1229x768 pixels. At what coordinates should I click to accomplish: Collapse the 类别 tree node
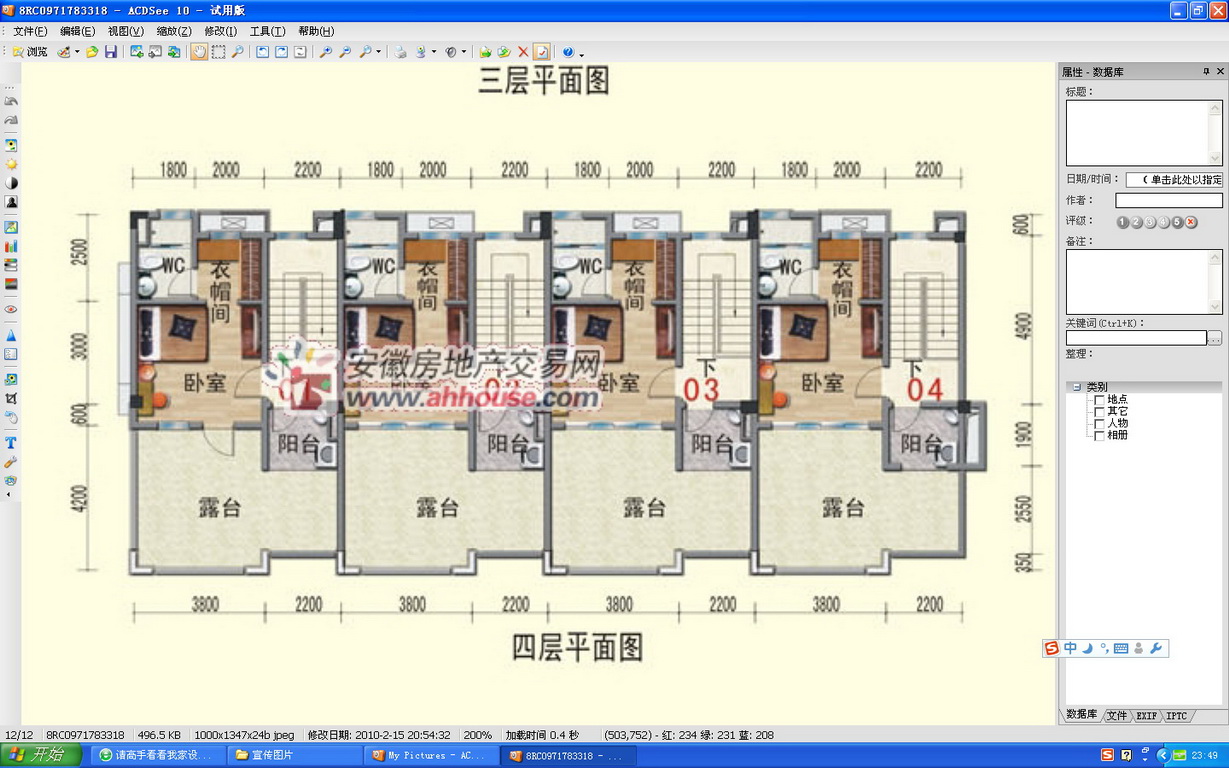point(1077,387)
